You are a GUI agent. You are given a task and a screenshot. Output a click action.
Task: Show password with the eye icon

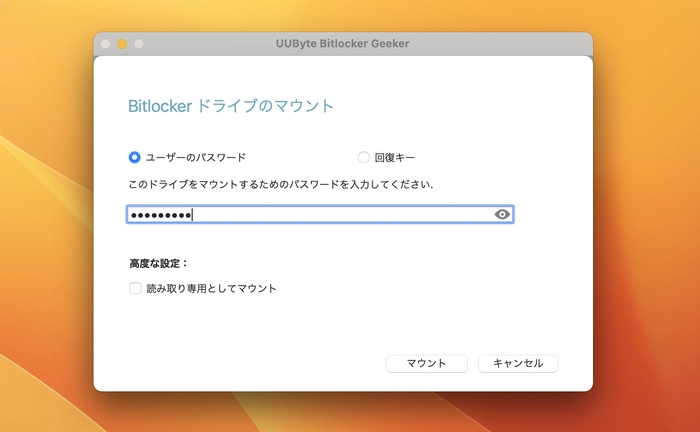tap(502, 215)
